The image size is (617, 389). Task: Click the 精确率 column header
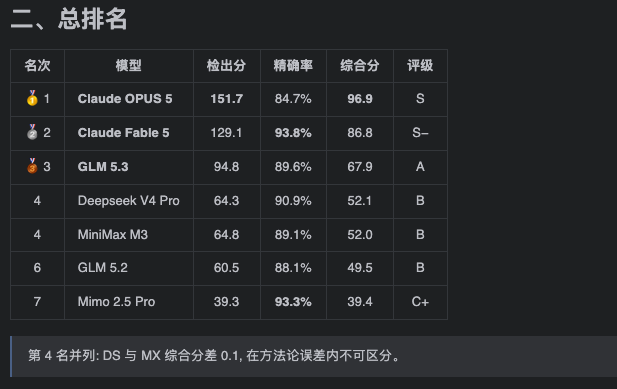coord(293,65)
